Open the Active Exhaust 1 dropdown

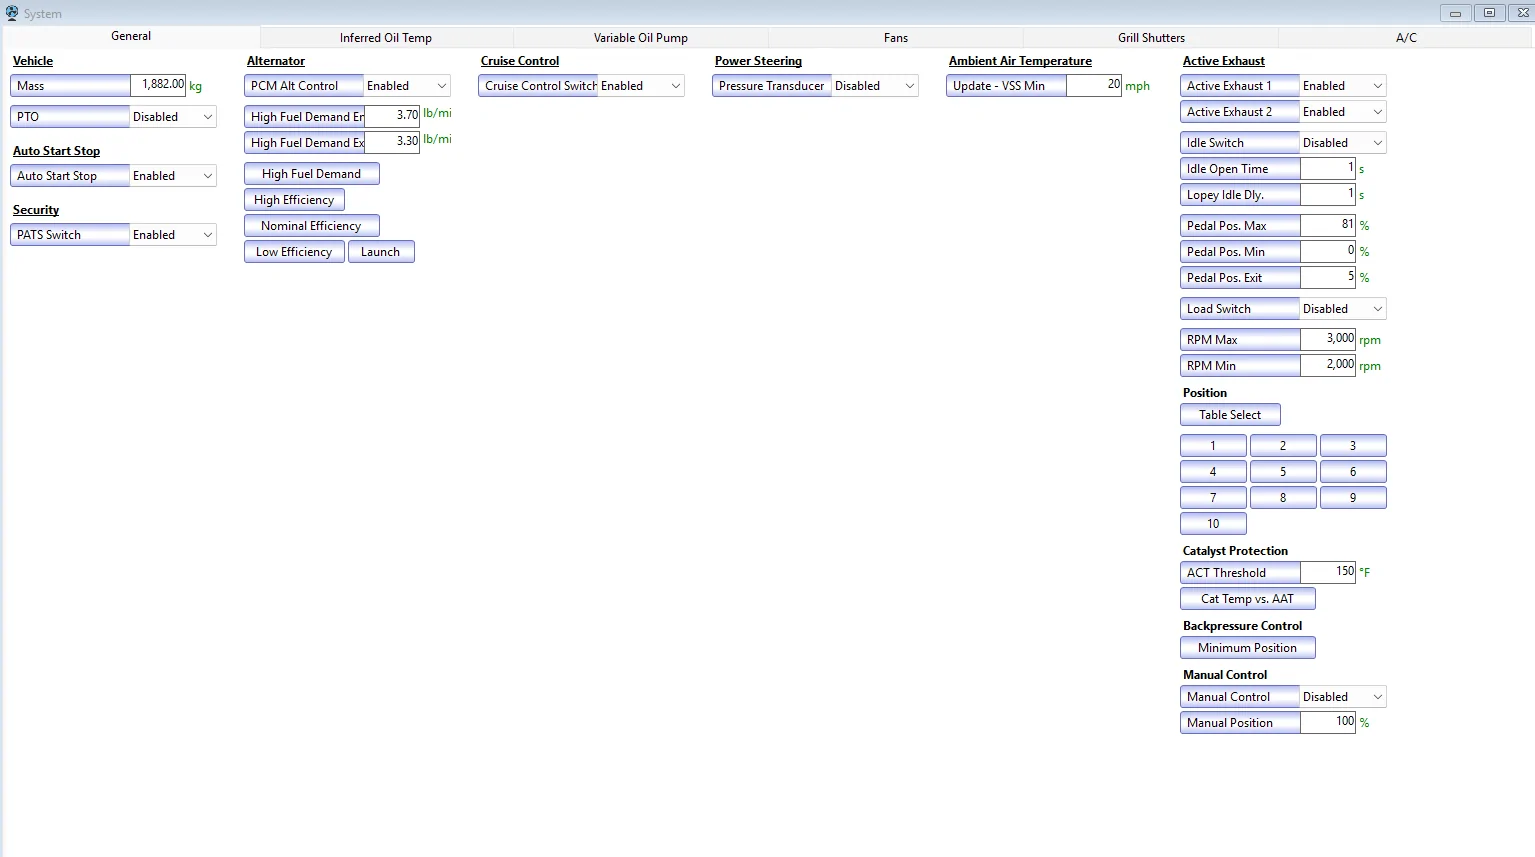(x=1343, y=86)
